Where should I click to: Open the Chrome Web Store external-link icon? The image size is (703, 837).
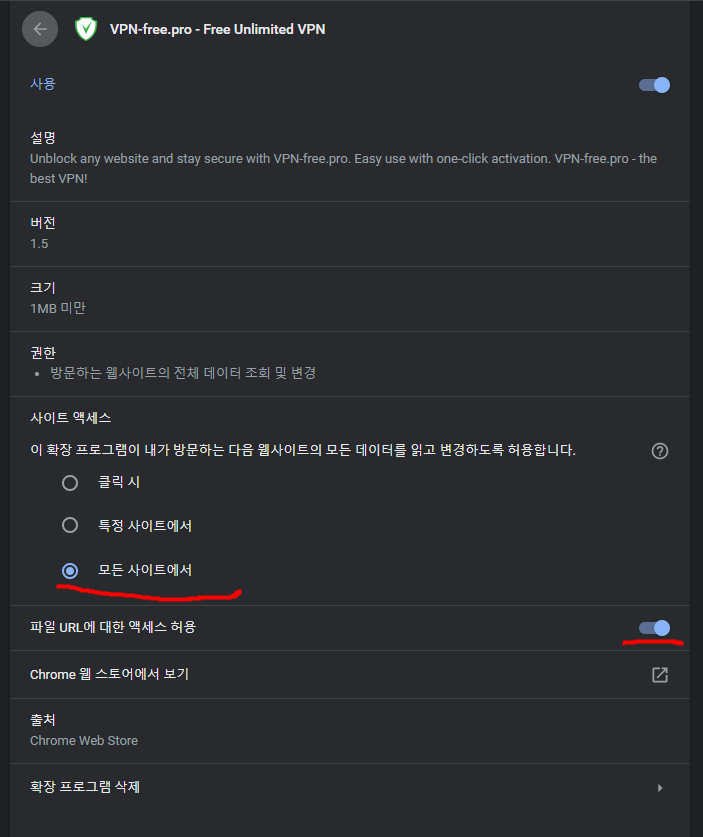[660, 675]
